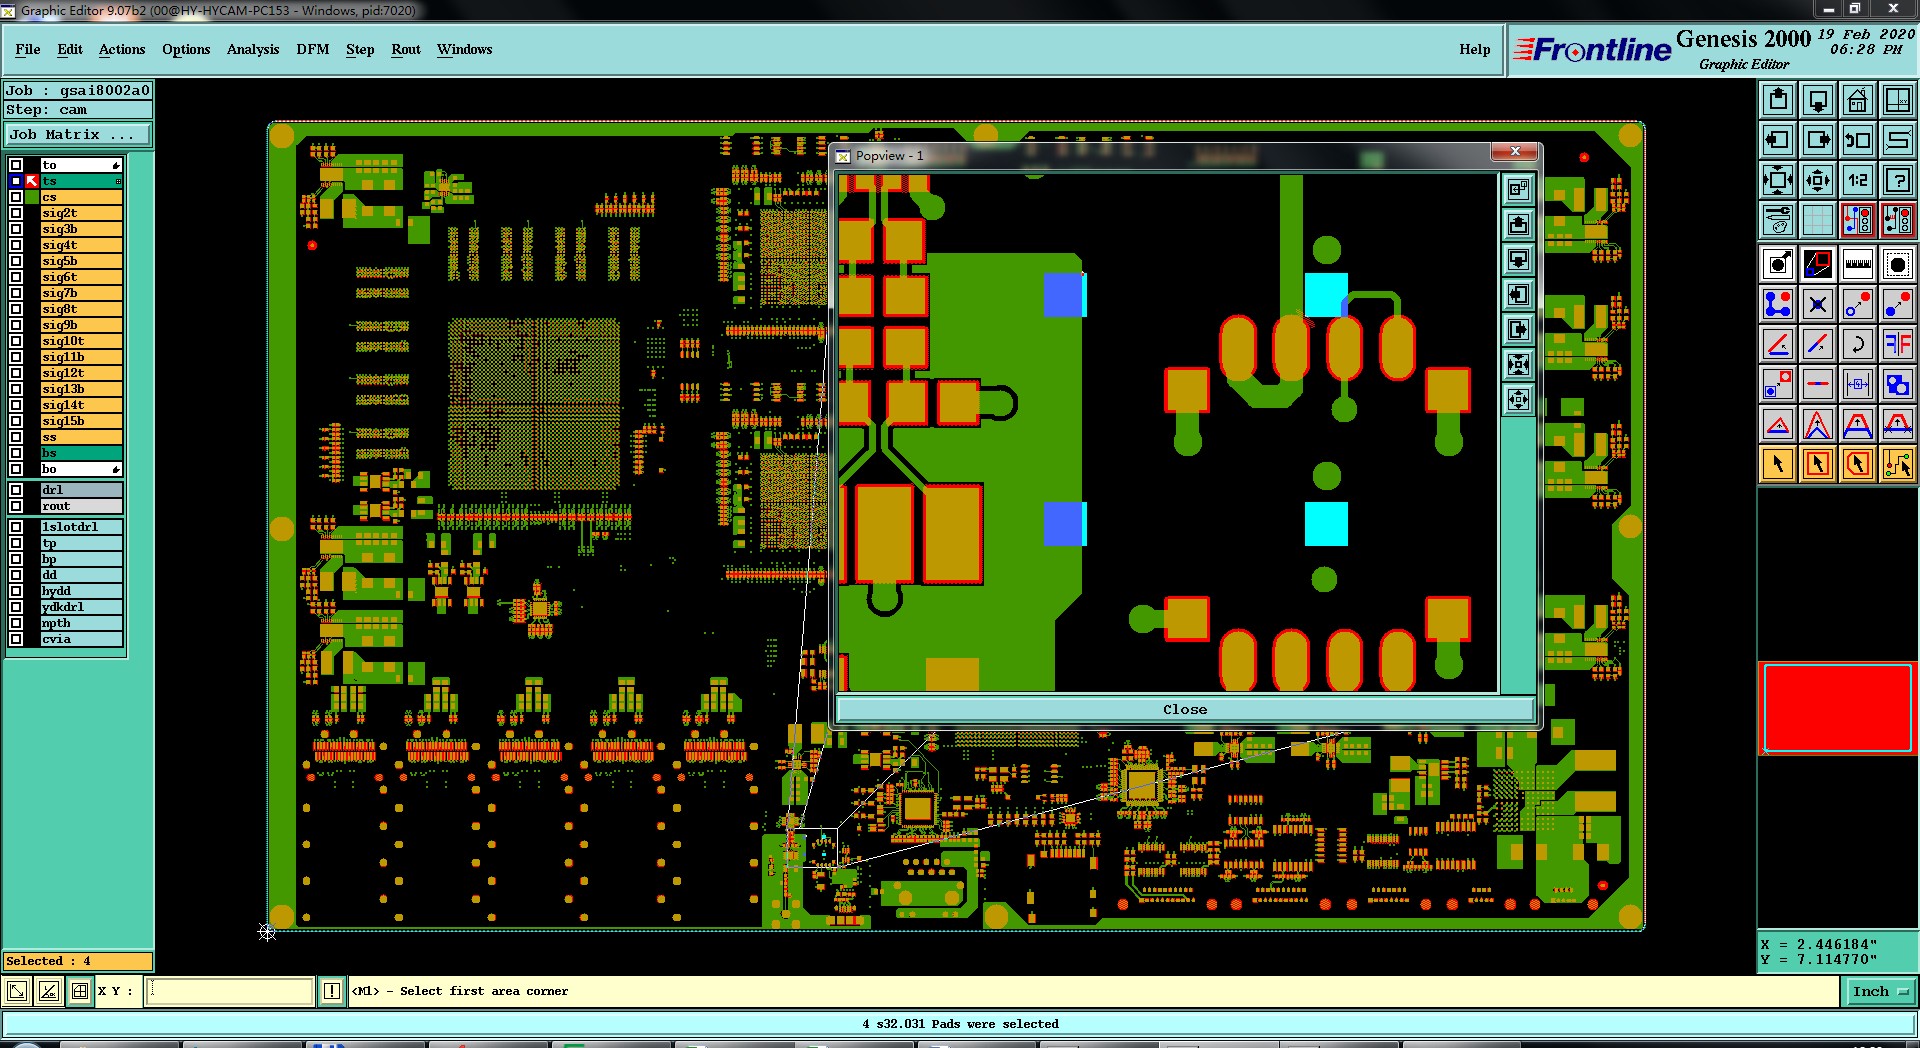
Task: Expand the Job Matrix button
Action: 78,135
